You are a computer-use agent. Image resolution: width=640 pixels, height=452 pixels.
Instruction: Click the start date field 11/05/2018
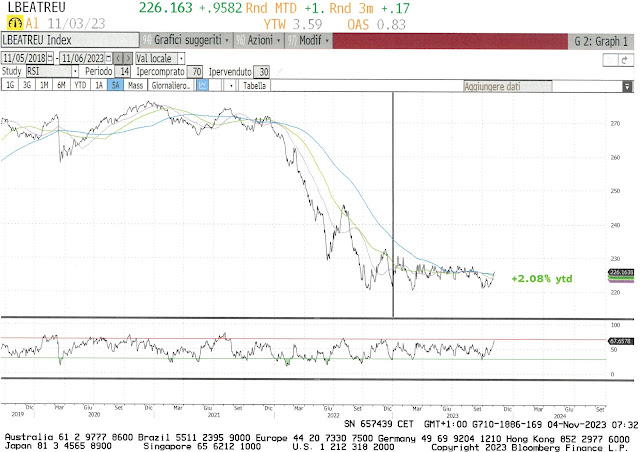pos(25,58)
